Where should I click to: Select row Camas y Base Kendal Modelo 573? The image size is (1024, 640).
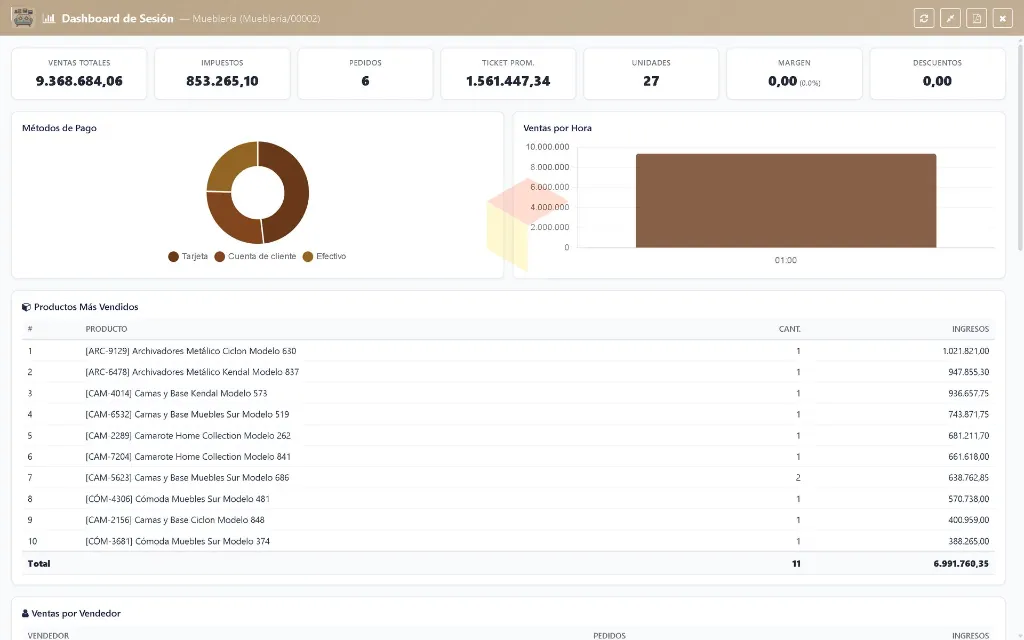click(x=508, y=393)
